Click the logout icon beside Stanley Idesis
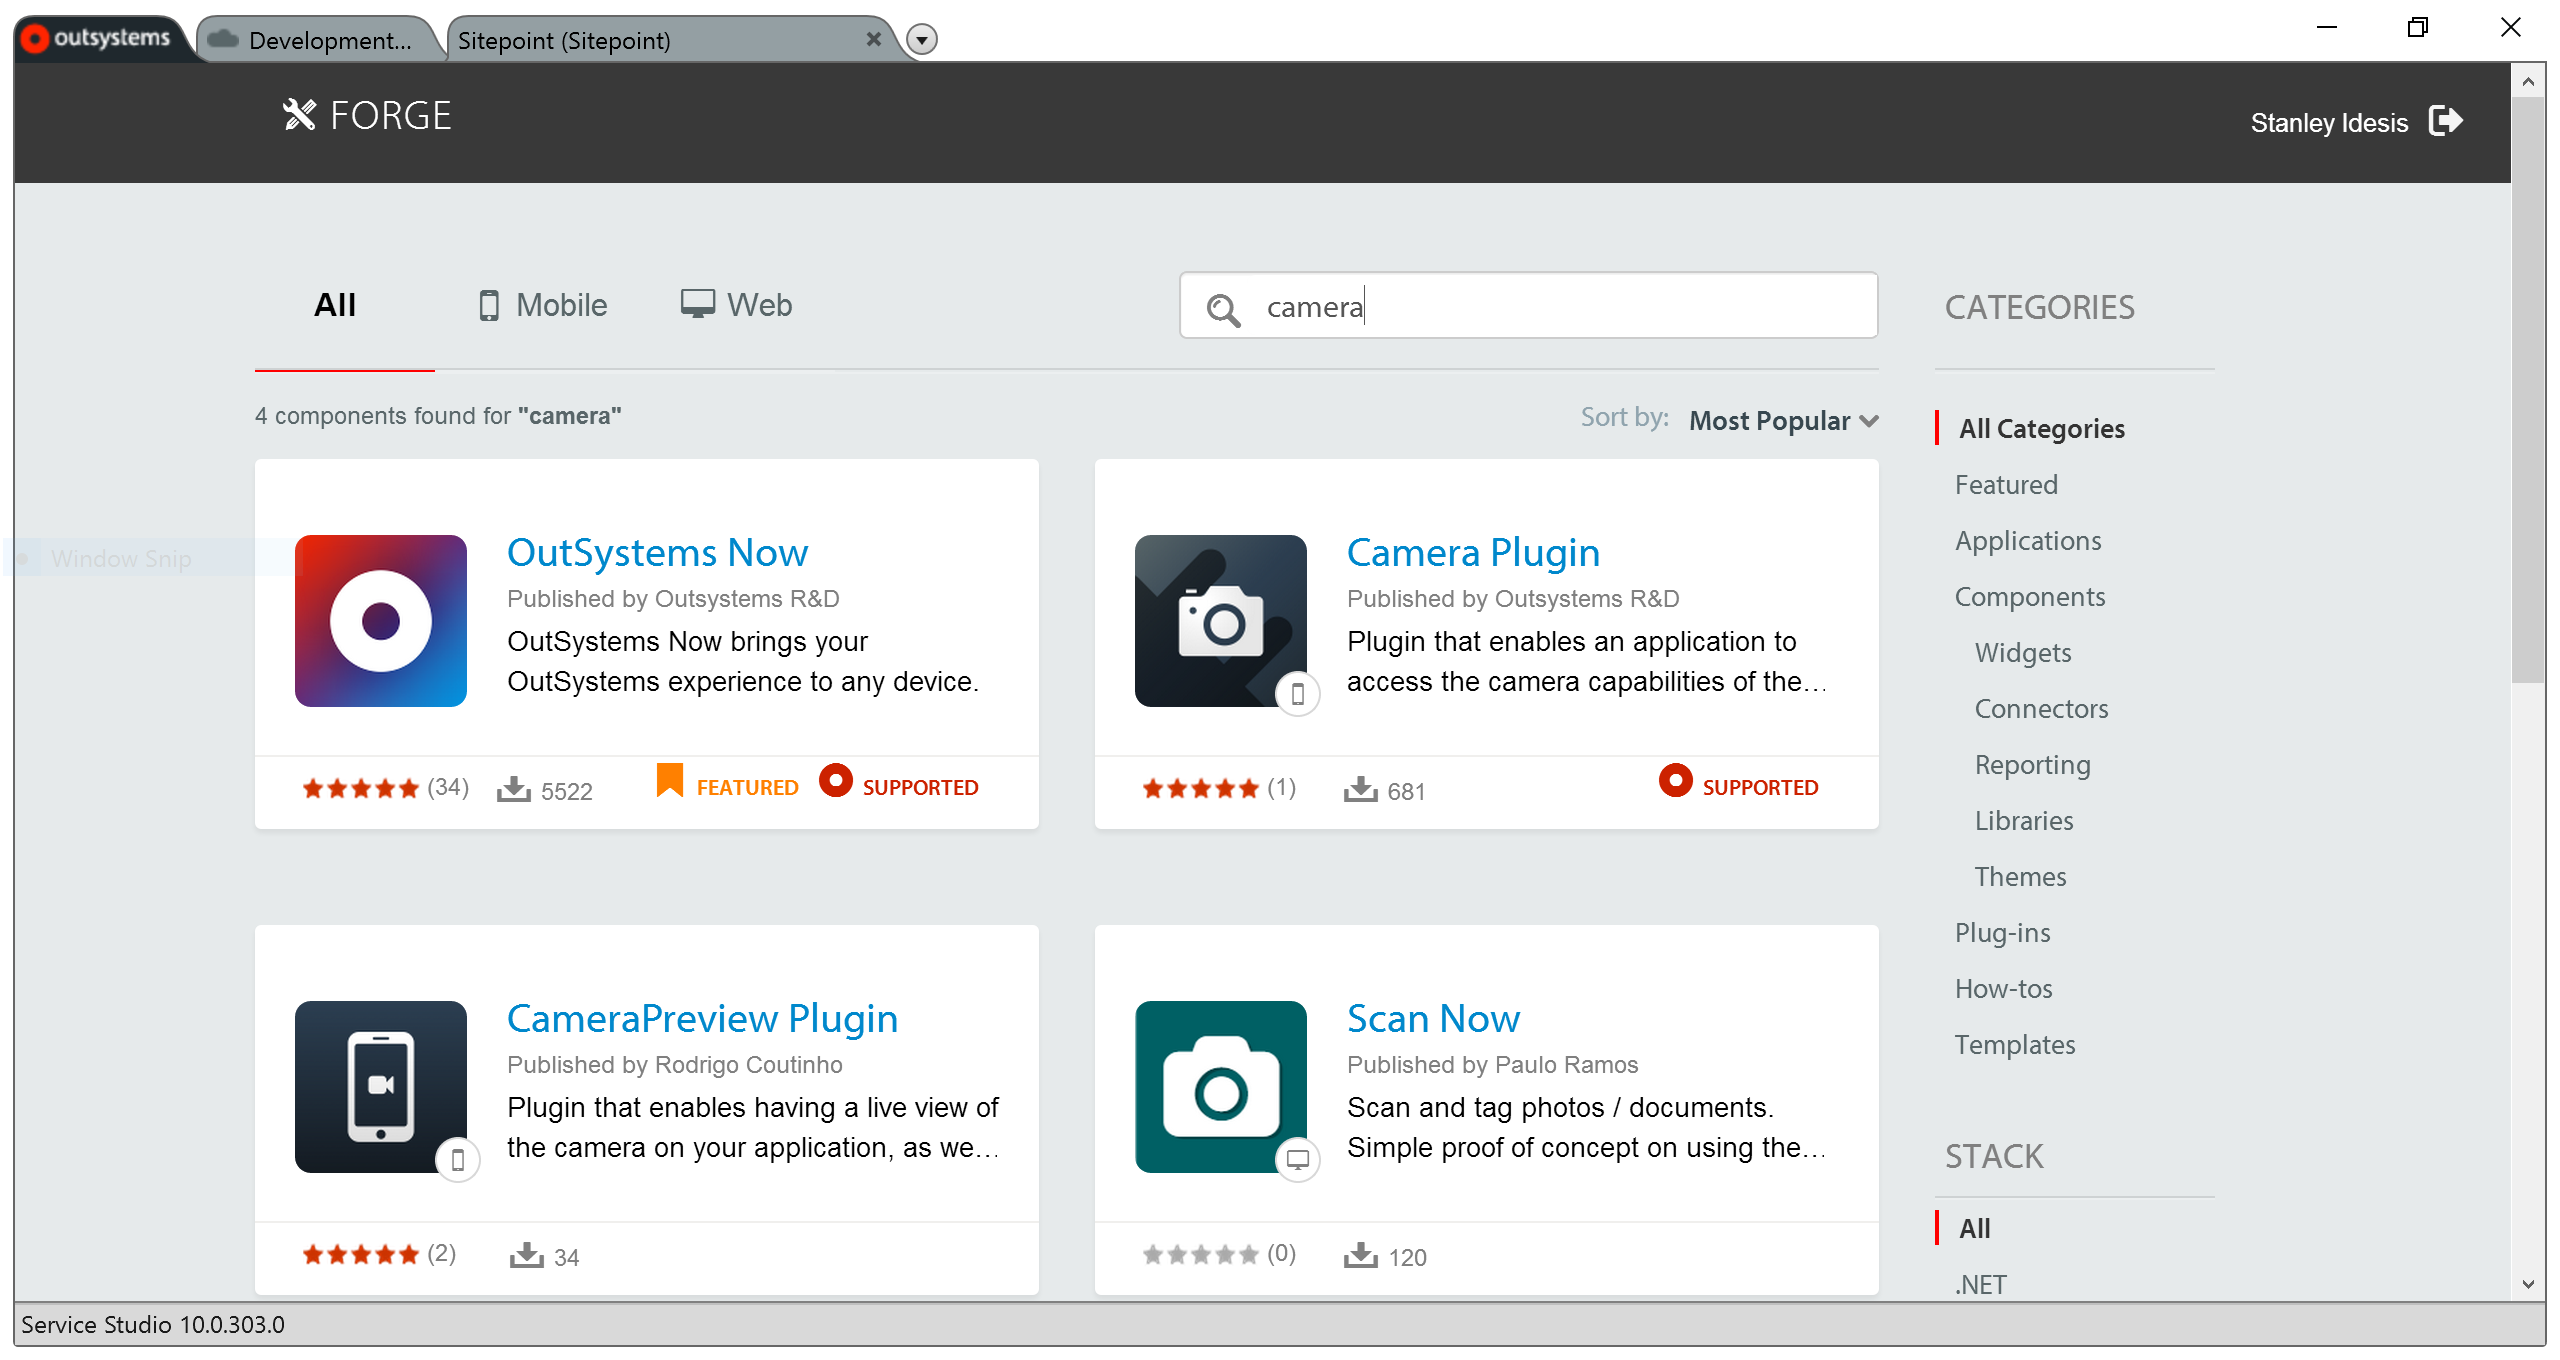 coord(2445,121)
